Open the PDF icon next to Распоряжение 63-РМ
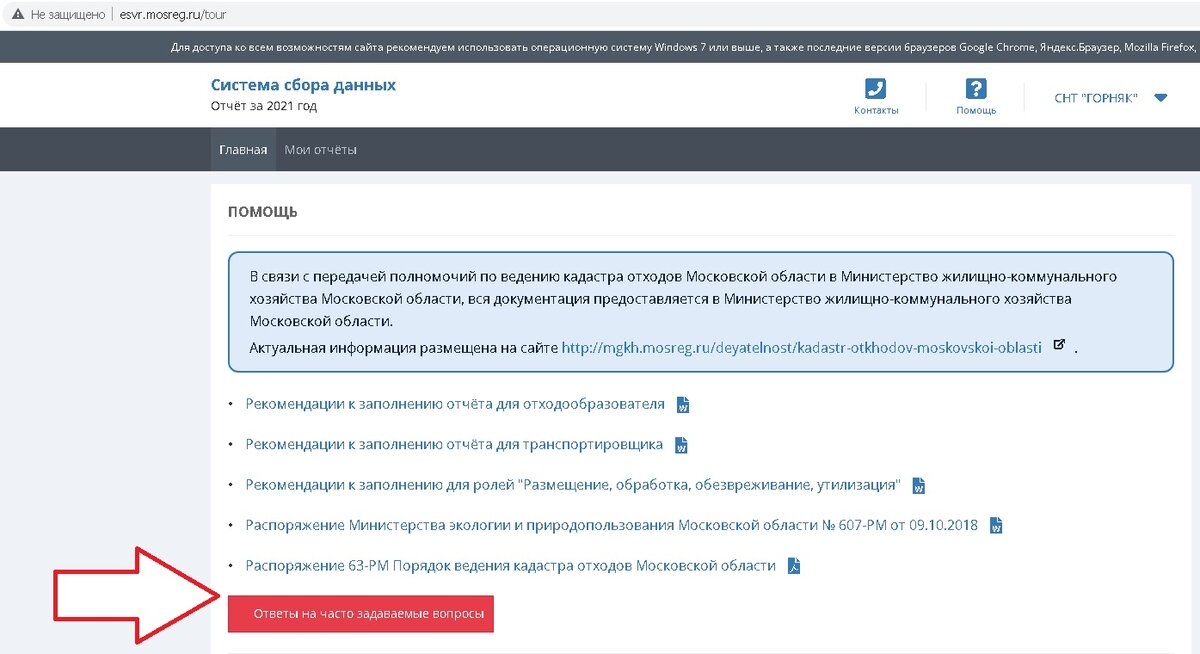 (x=792, y=566)
